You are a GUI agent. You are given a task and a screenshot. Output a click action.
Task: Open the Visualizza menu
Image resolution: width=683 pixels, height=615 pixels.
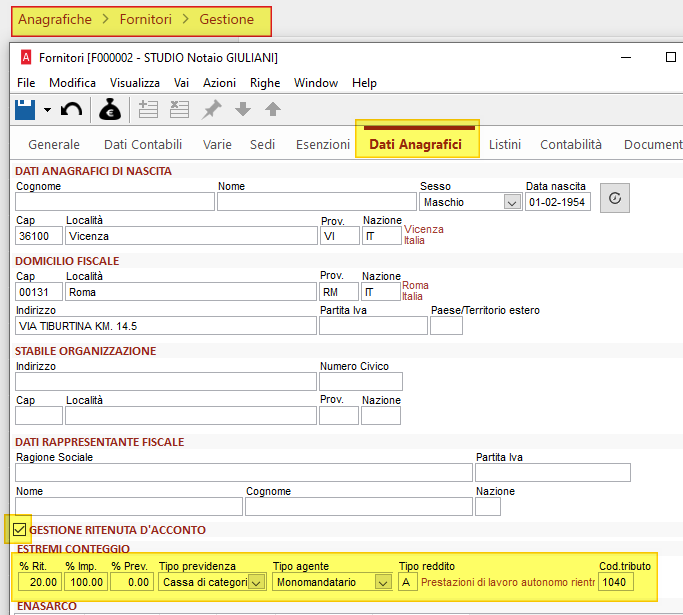tap(135, 83)
